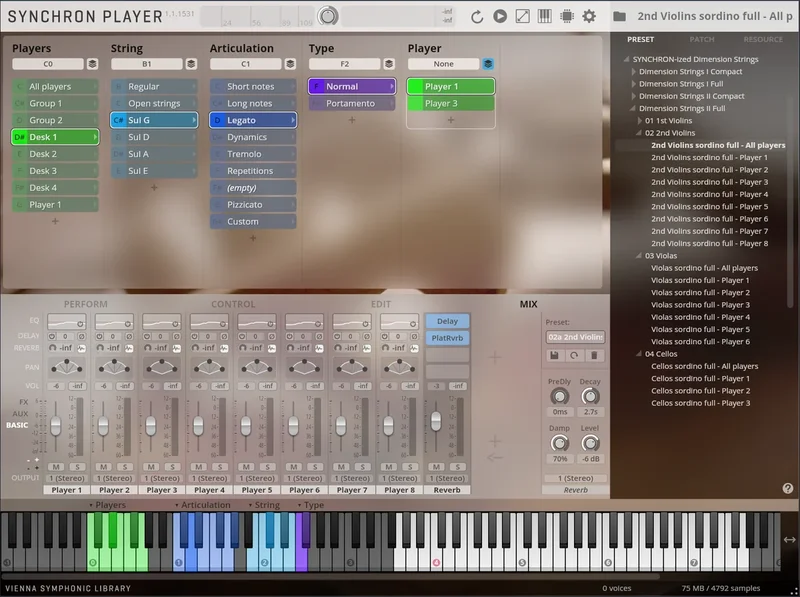
Task: Click the blue stack icon next to Player None
Action: 488,64
